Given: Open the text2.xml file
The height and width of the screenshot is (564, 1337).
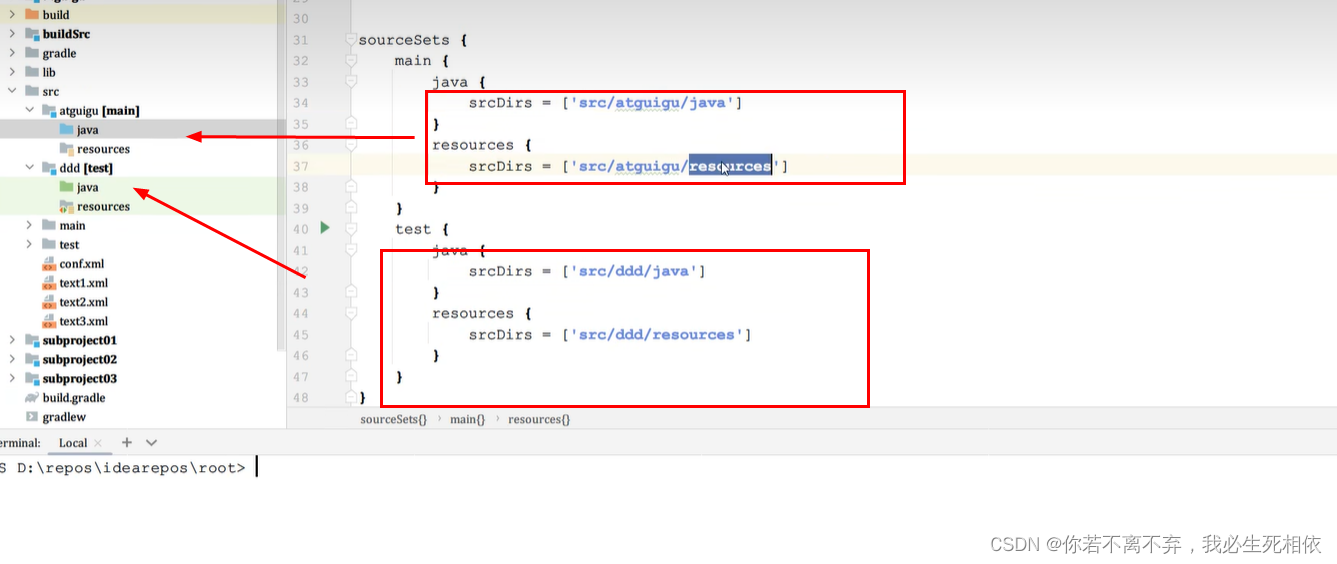Looking at the screenshot, I should (x=84, y=302).
